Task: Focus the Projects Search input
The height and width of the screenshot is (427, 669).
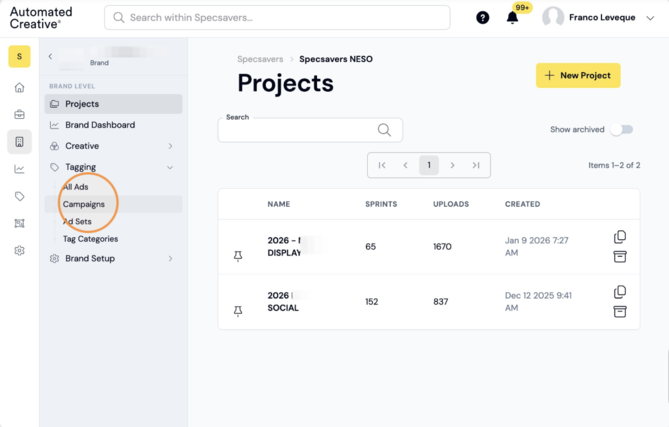Action: point(310,130)
